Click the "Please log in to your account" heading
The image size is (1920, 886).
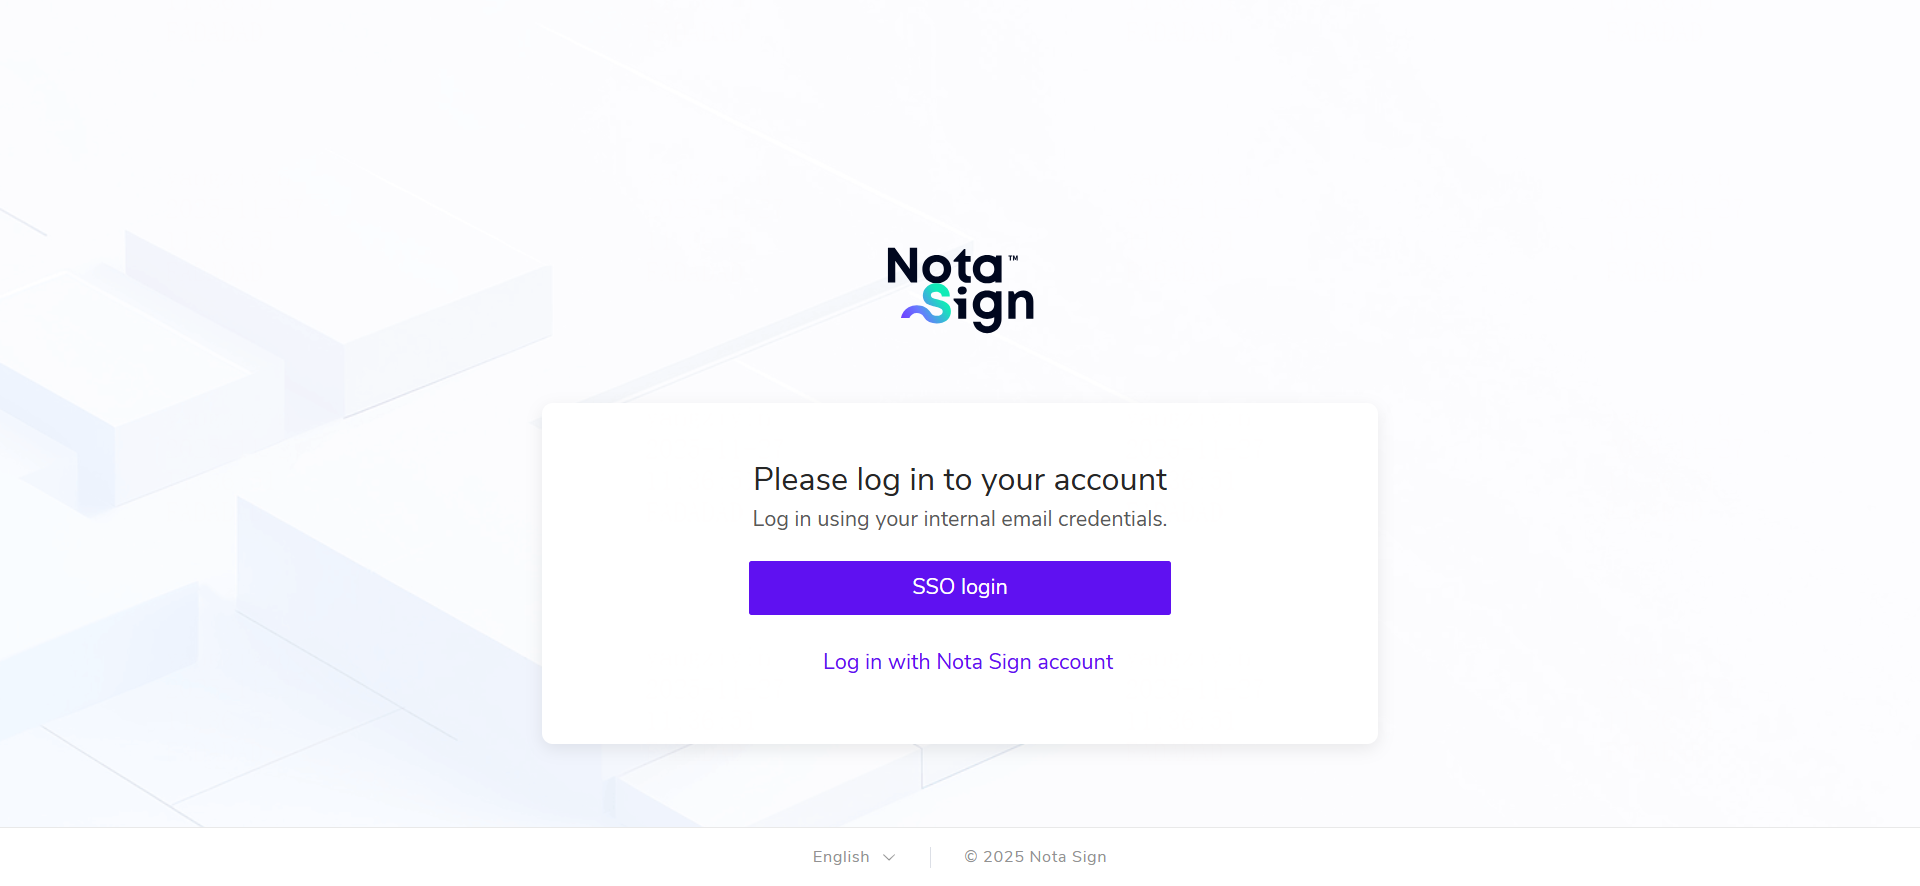tap(960, 480)
